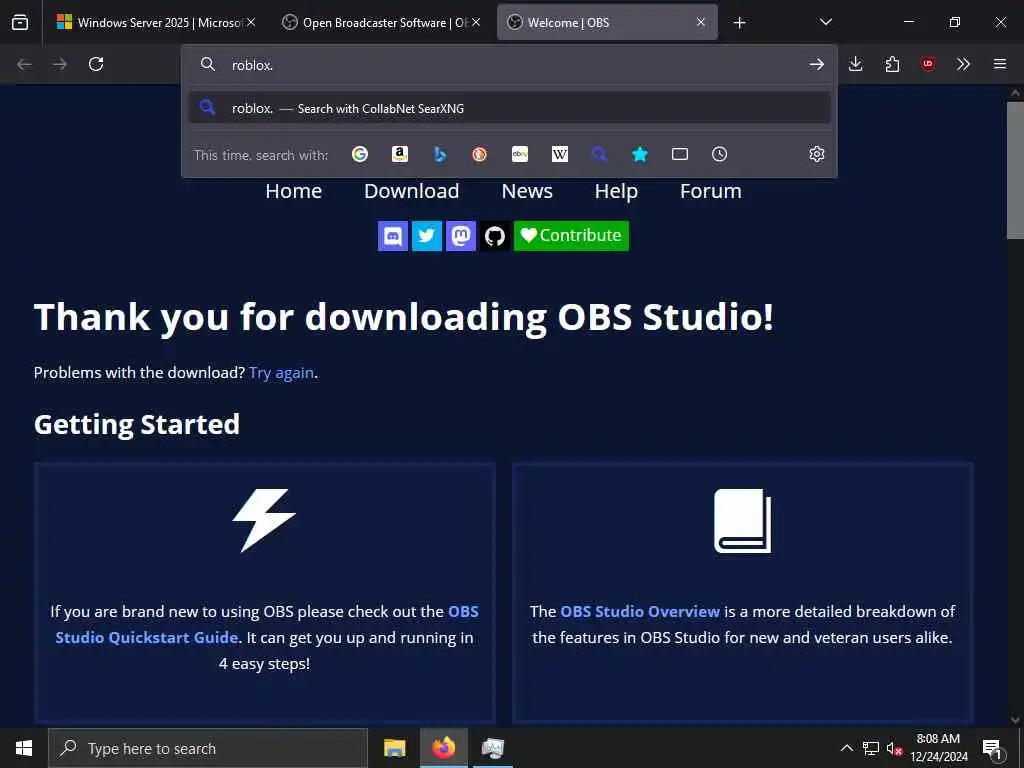This screenshot has height=768, width=1024.
Task: Click the green Contribute button
Action: [x=571, y=236]
